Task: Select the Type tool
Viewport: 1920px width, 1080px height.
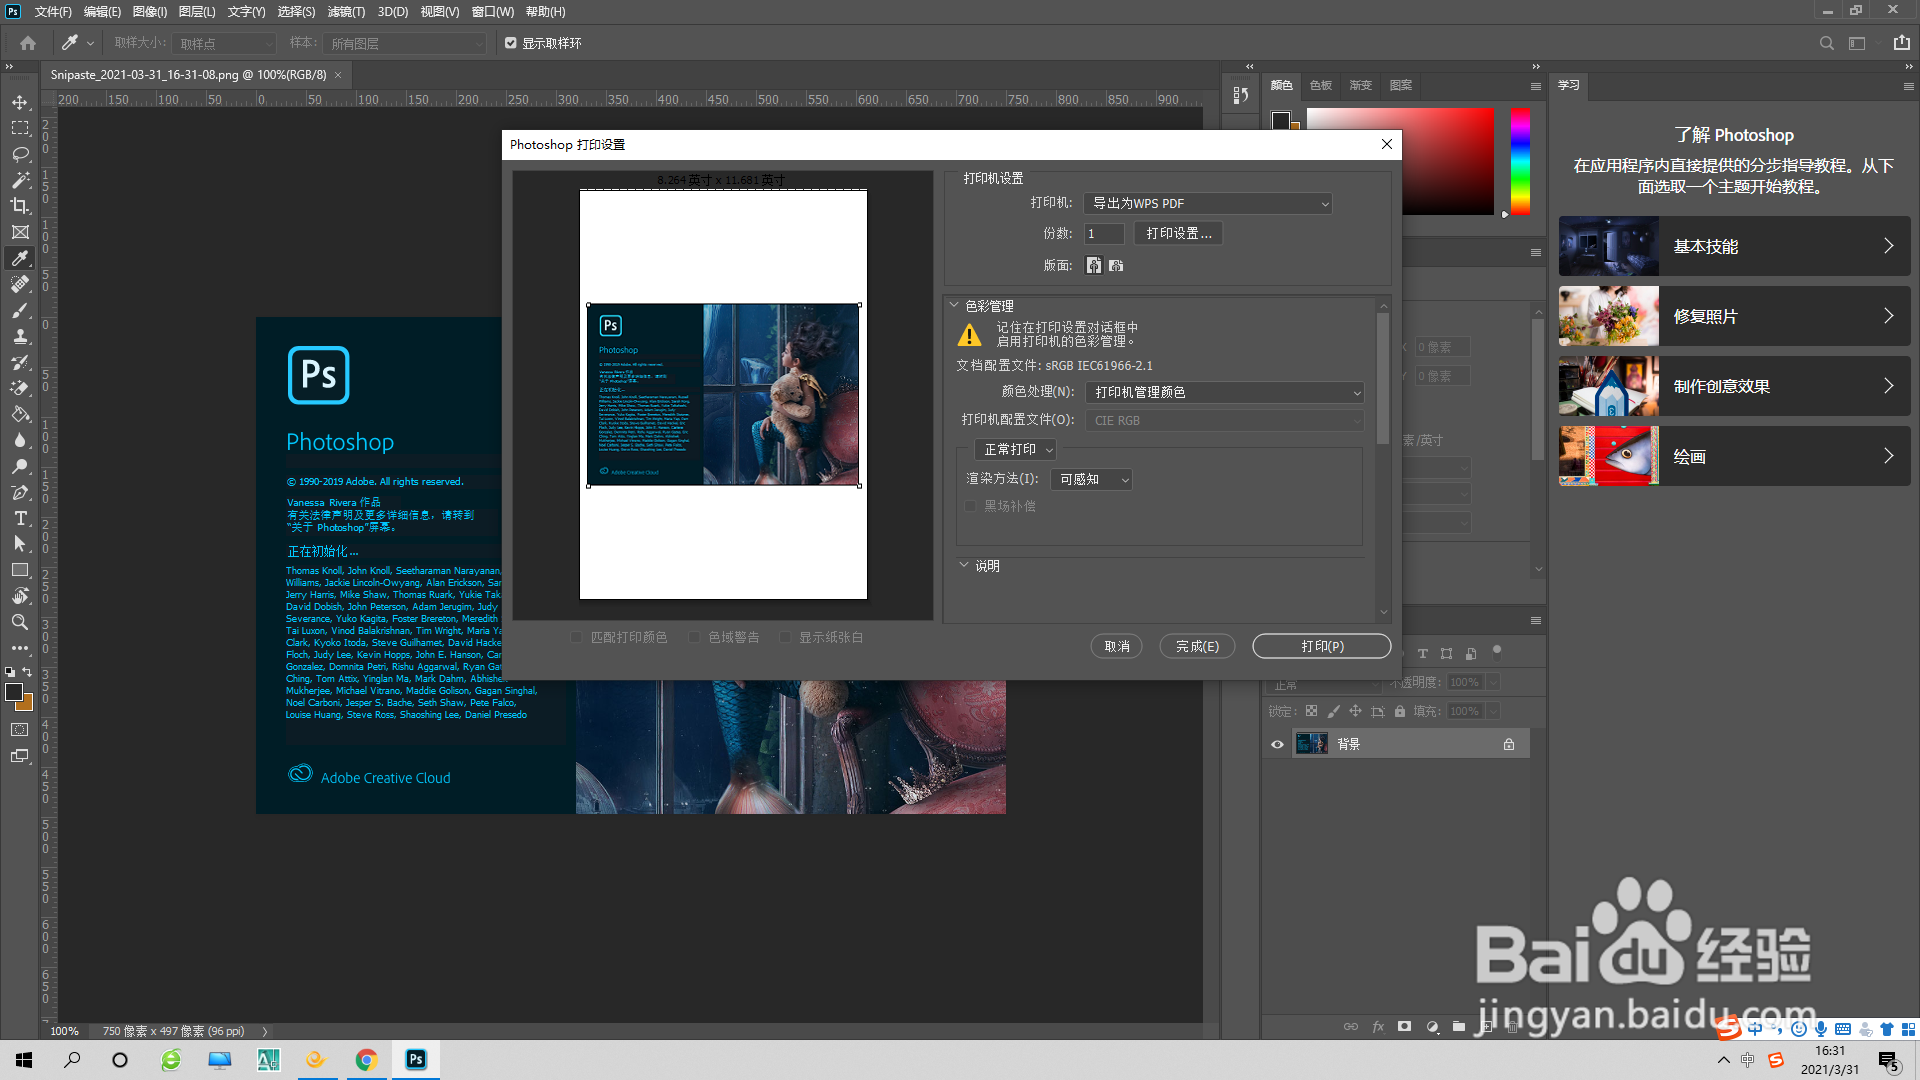Action: 20,518
